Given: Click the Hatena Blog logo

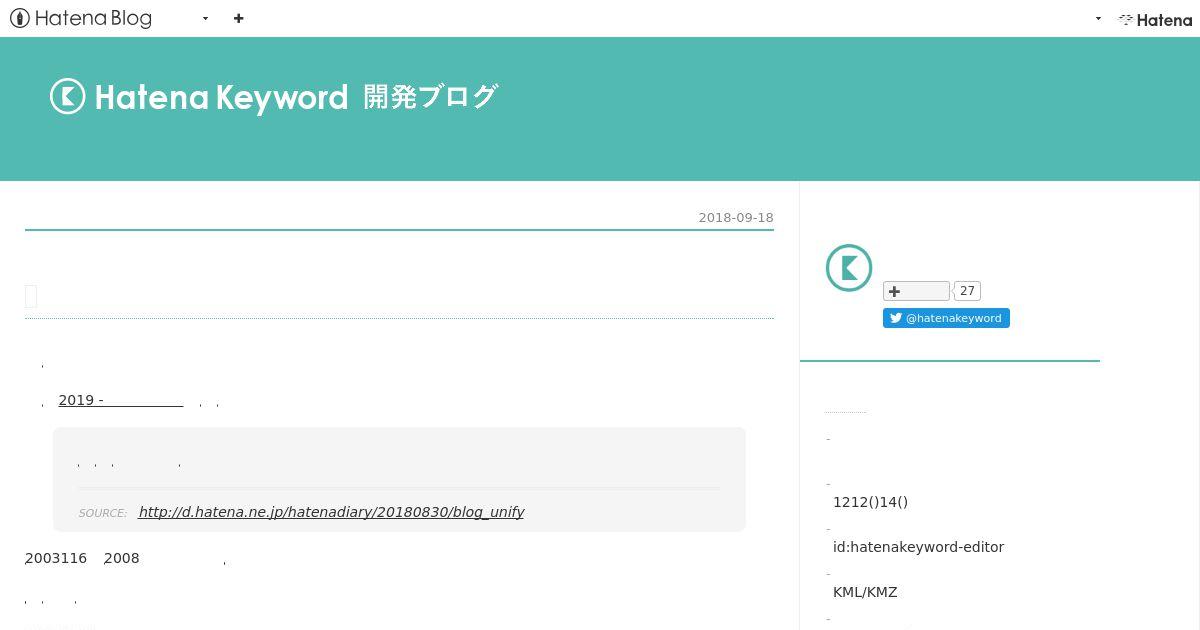Looking at the screenshot, I should (x=81, y=18).
